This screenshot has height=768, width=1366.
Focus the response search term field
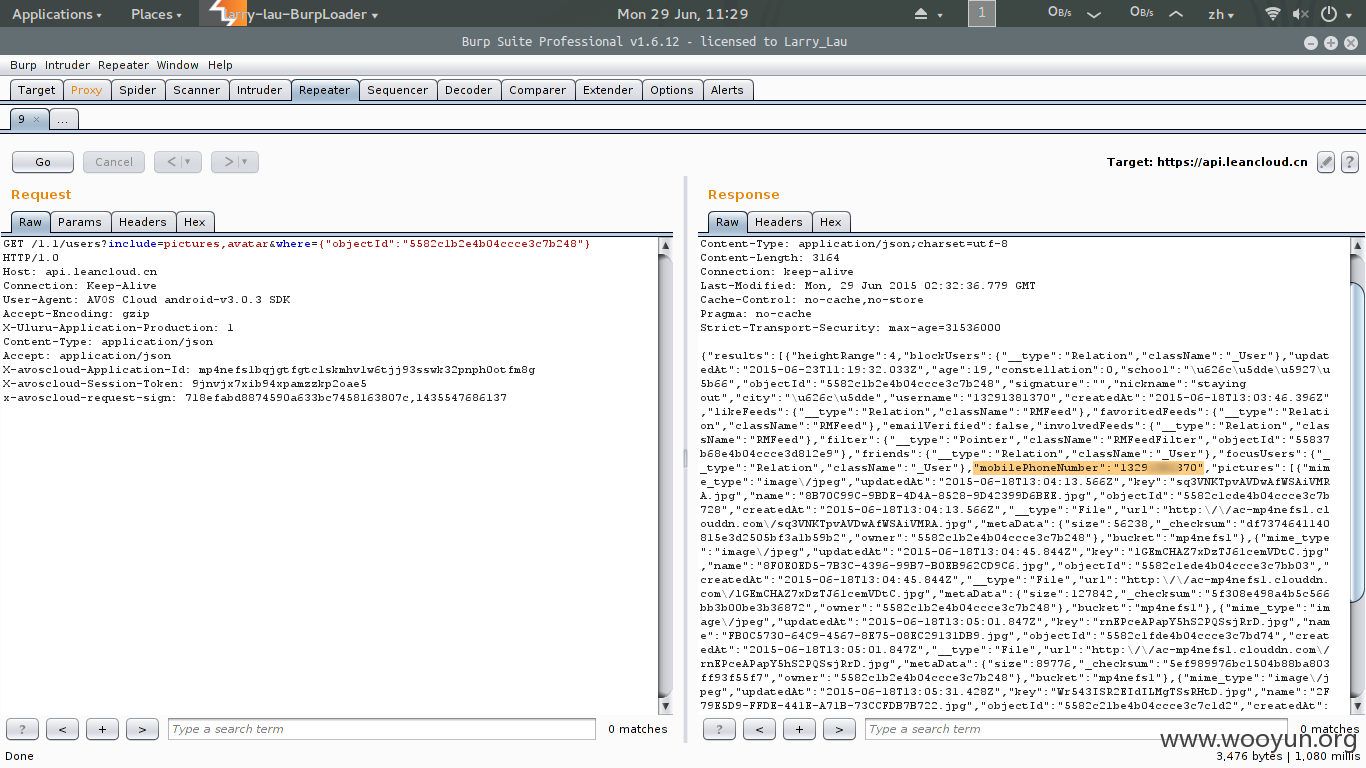(x=1078, y=729)
